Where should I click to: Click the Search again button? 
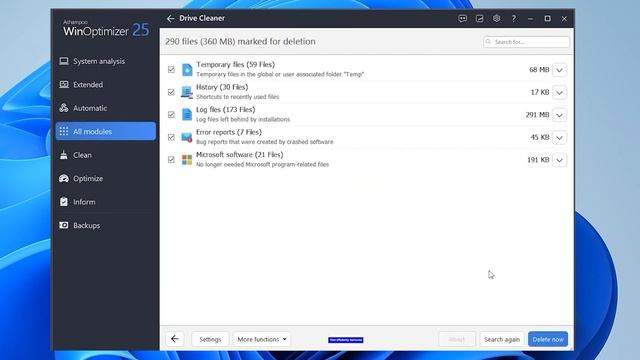pos(502,339)
